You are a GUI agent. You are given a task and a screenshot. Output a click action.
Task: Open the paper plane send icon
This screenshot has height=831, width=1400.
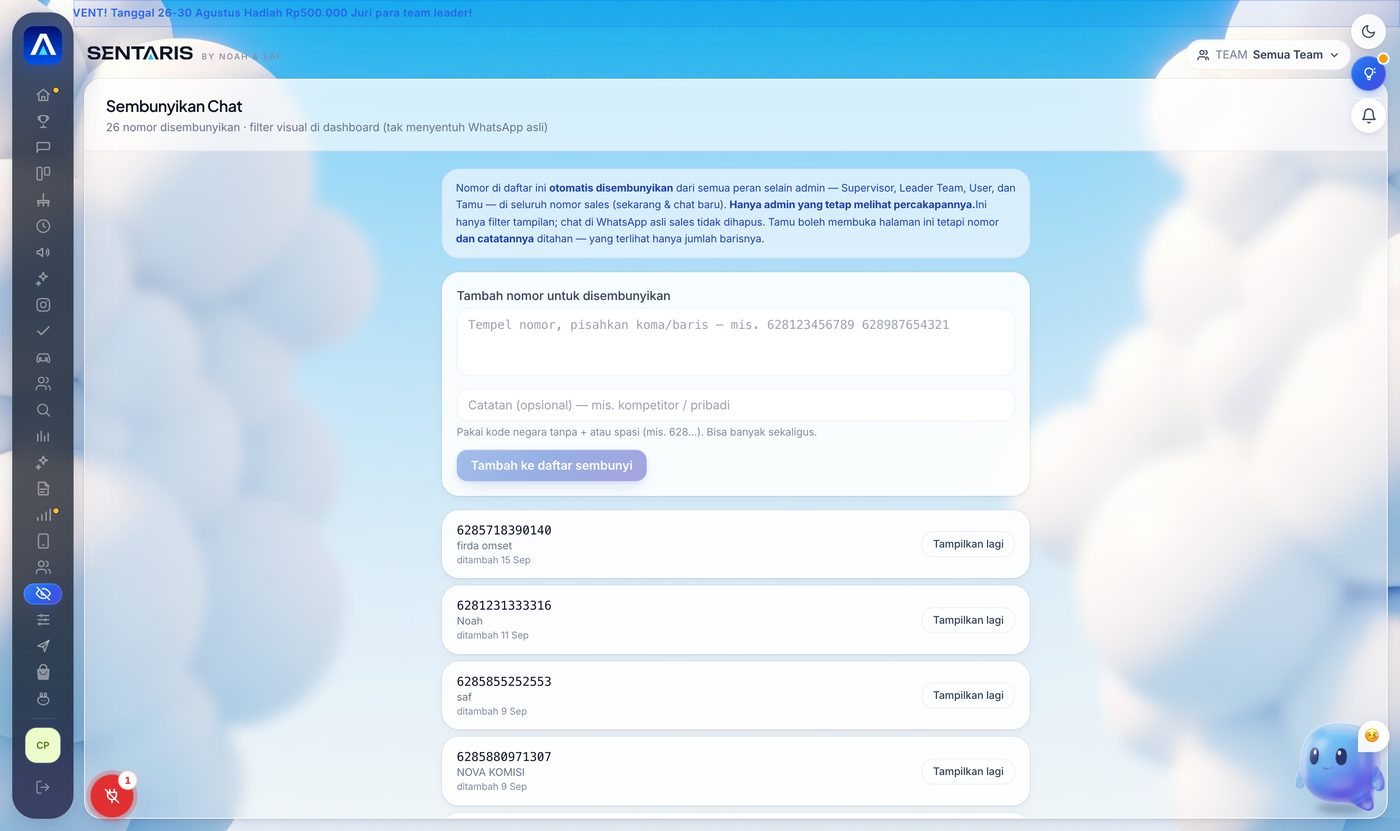pos(43,646)
